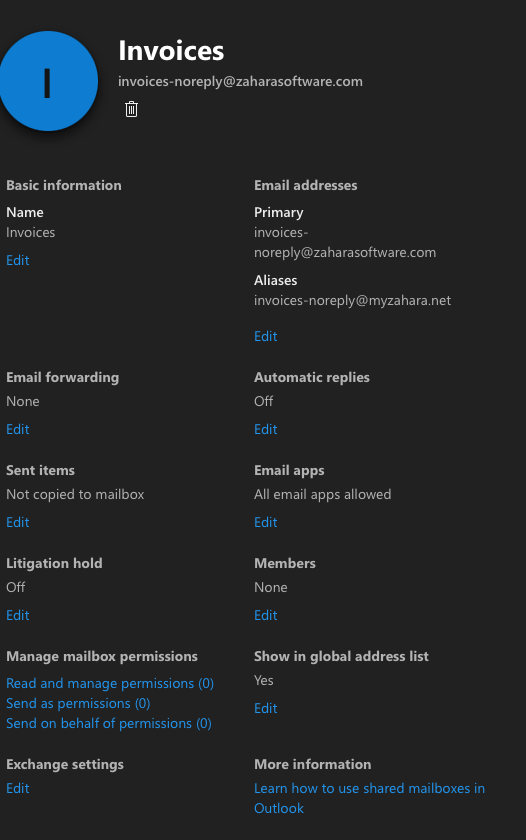Edit Email forwarding setting
Viewport: 526px width, 840px height.
pyautogui.click(x=18, y=430)
